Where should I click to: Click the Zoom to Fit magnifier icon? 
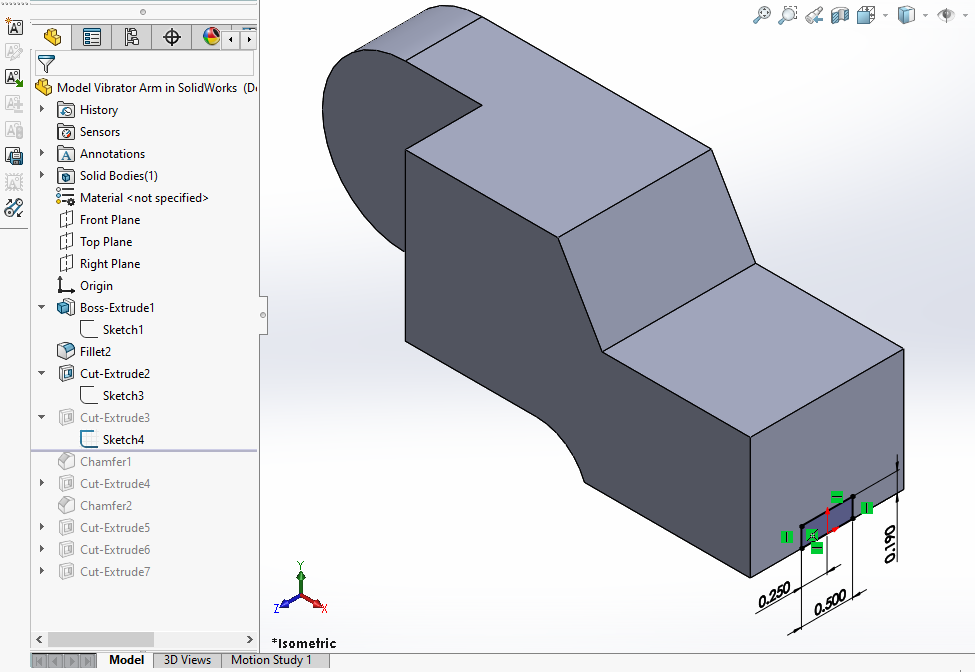point(762,15)
